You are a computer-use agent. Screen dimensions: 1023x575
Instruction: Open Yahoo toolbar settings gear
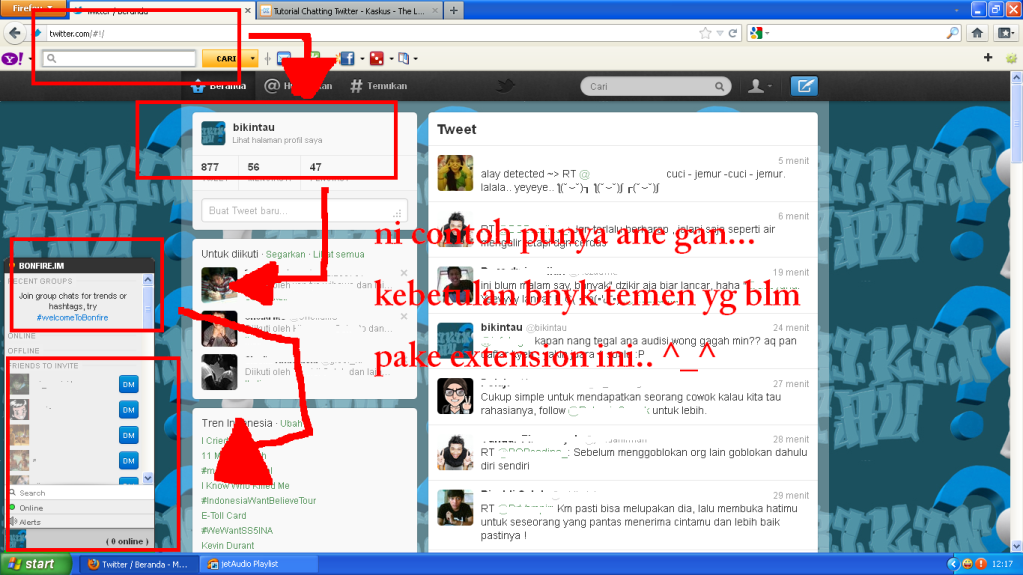tap(1011, 58)
